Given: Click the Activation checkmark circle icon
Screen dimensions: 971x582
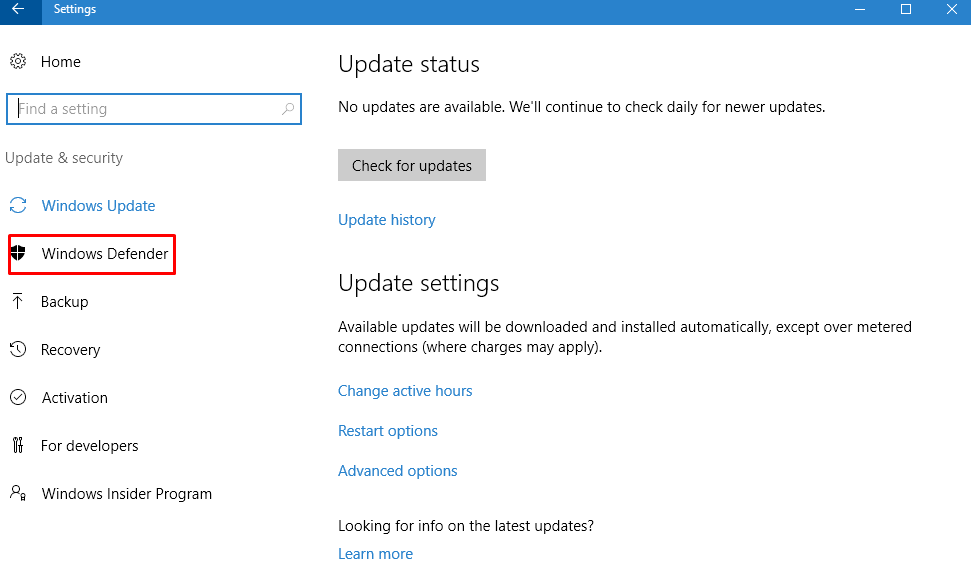Looking at the screenshot, I should click(x=18, y=398).
